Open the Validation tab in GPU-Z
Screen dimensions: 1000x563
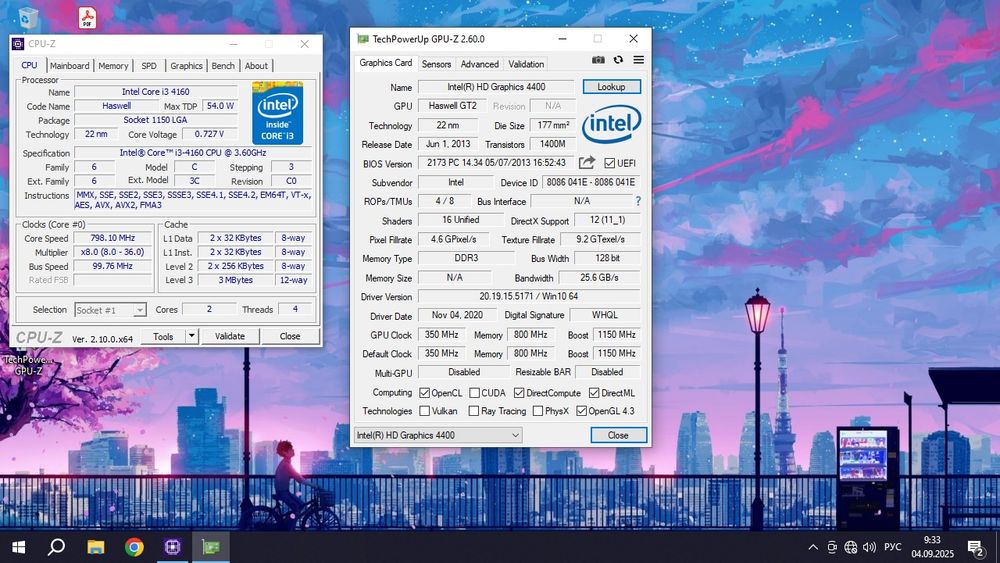526,64
